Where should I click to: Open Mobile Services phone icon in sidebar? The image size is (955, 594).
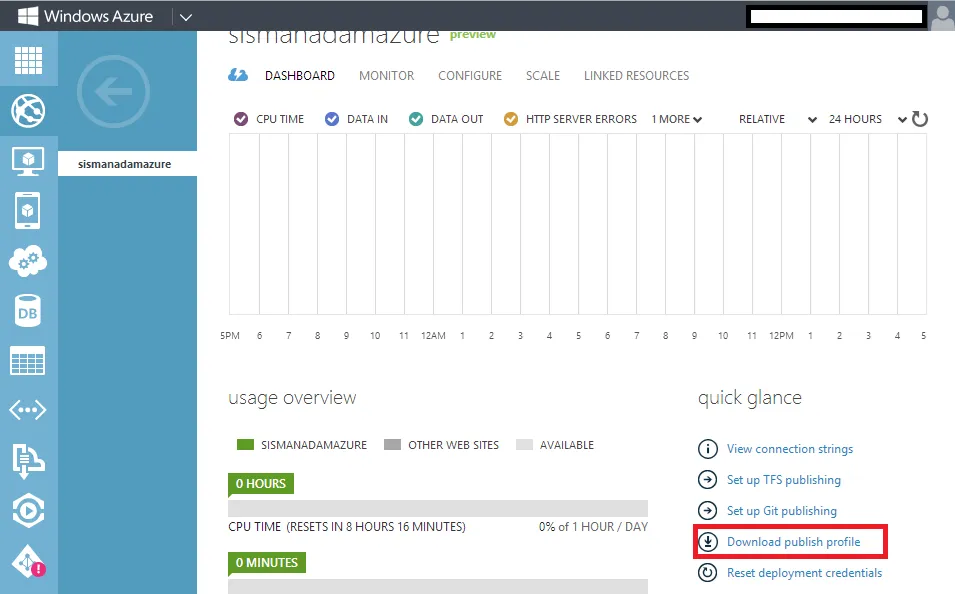[x=27, y=211]
